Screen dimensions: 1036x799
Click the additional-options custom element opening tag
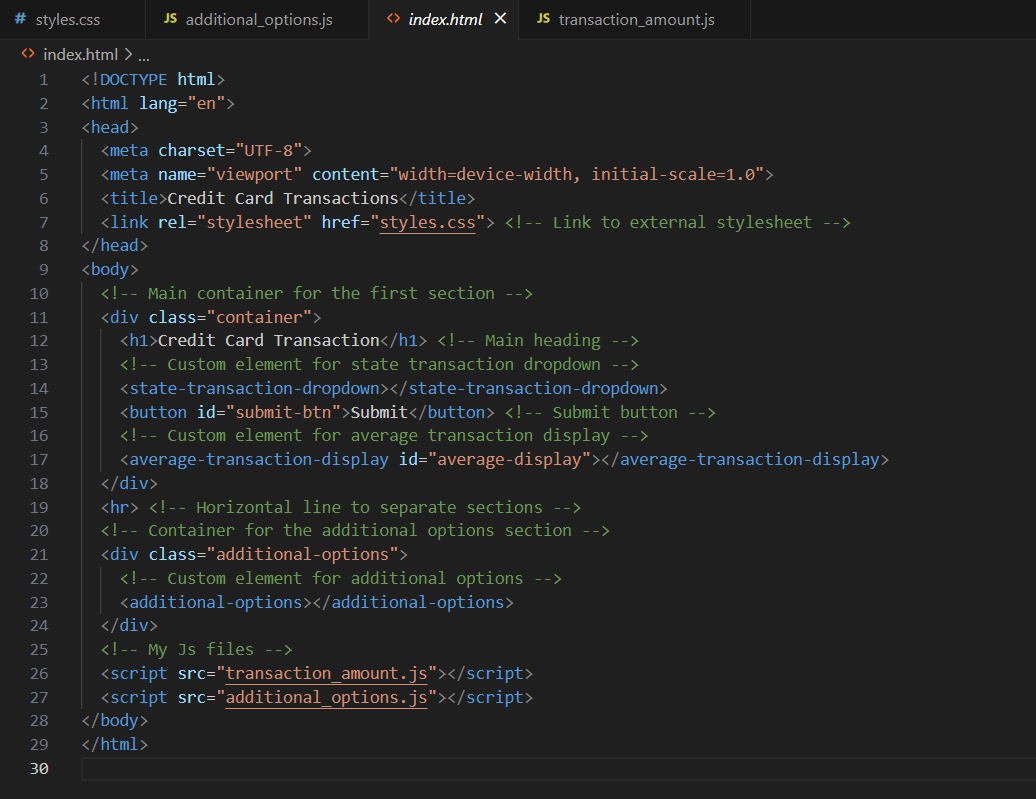pyautogui.click(x=215, y=603)
